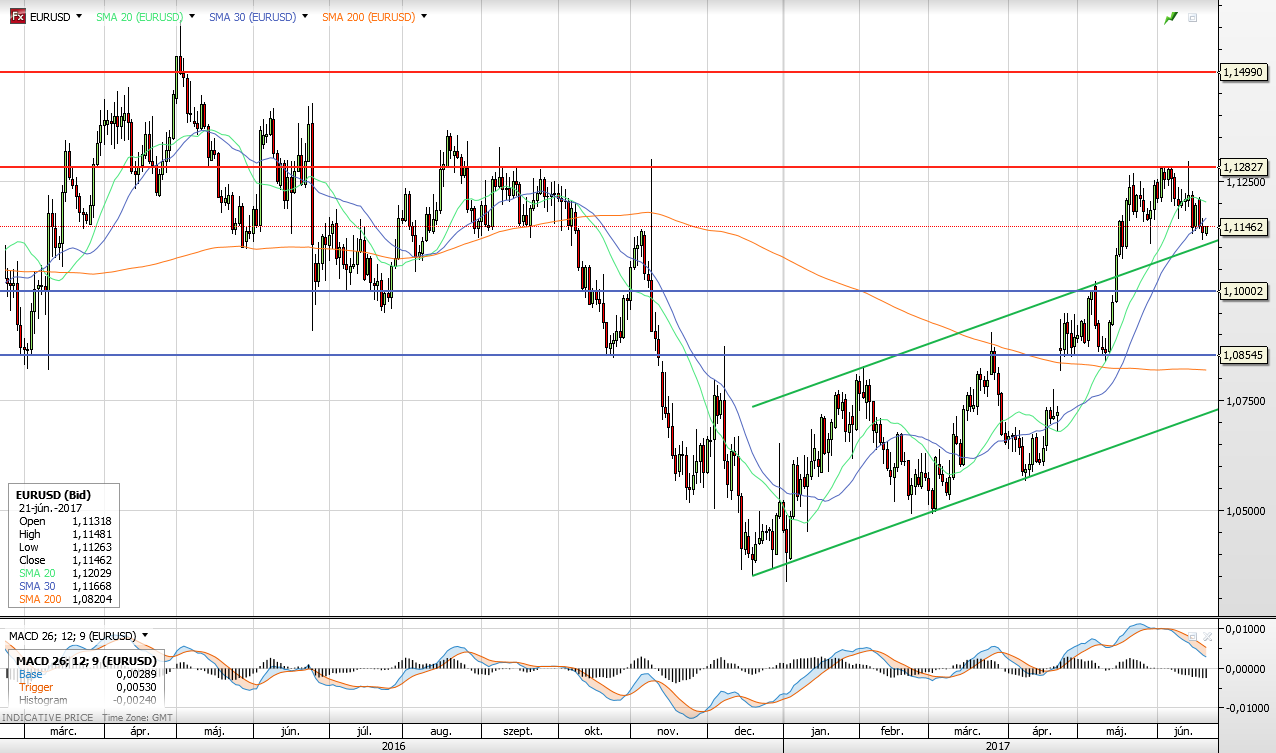This screenshot has height=753, width=1276.
Task: Click the SMA 30 value 1,11668
Action: (x=91, y=586)
